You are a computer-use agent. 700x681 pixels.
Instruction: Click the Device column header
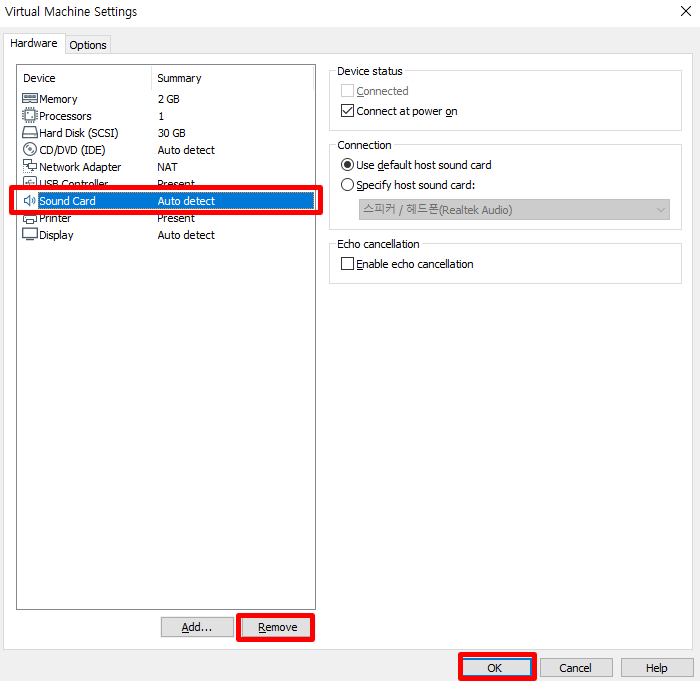85,78
